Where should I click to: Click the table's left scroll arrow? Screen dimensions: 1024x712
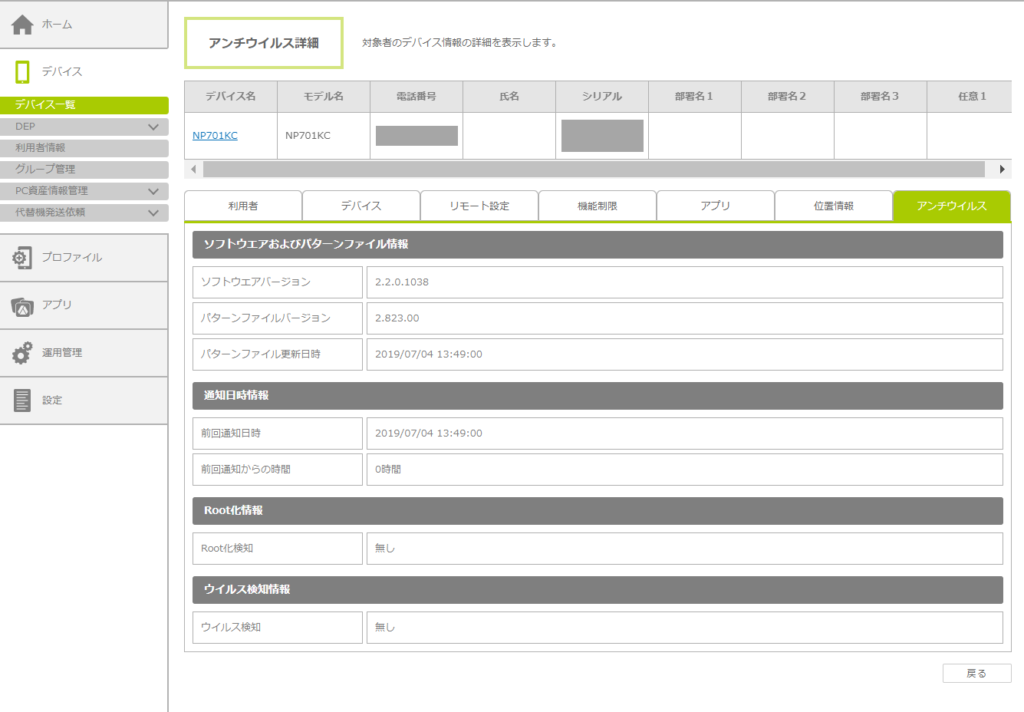[x=193, y=169]
